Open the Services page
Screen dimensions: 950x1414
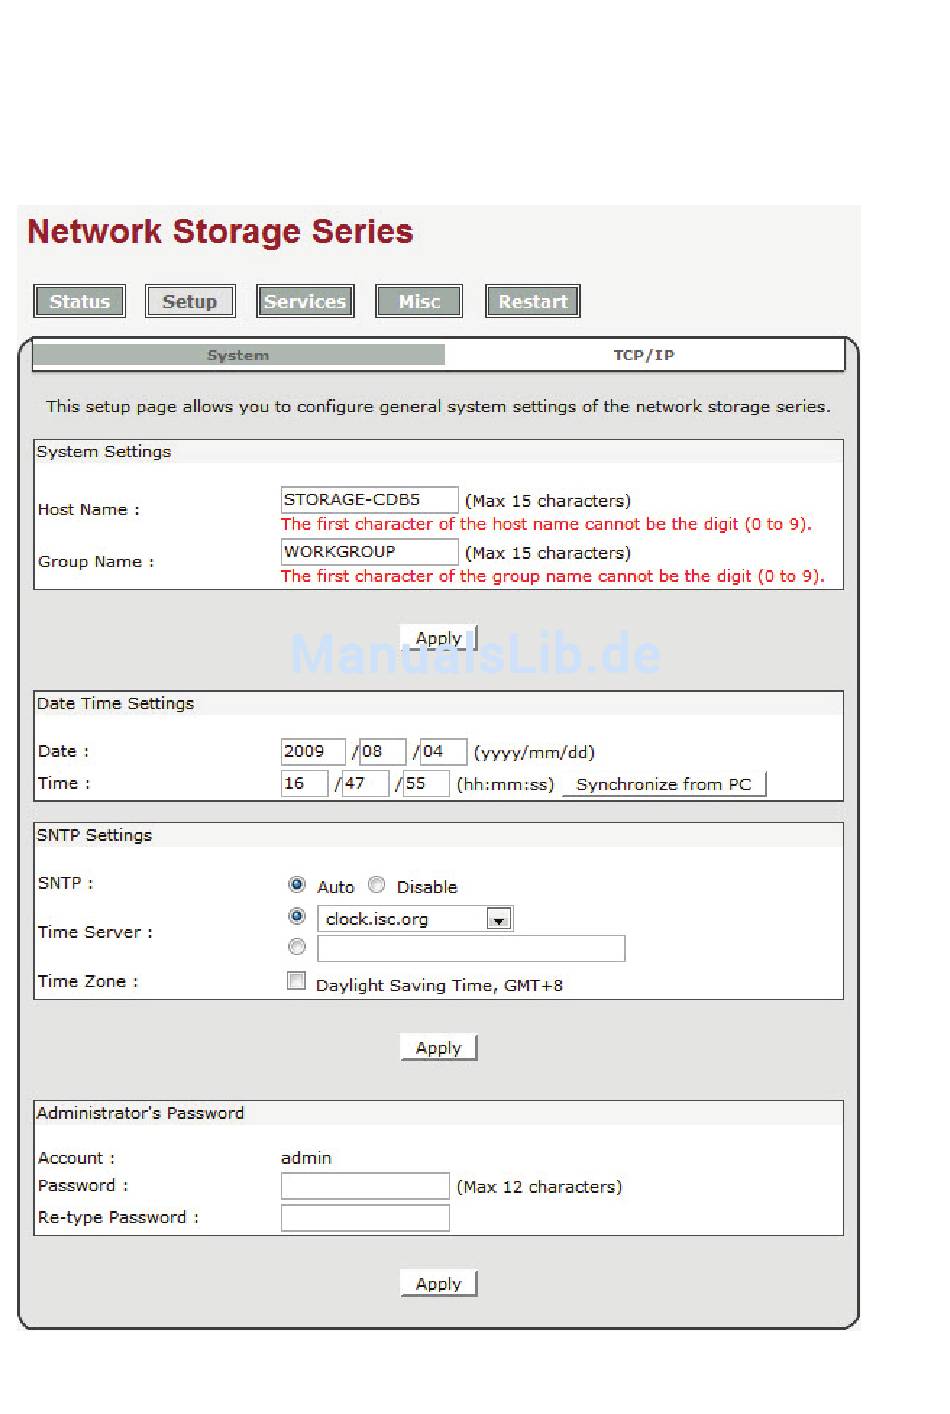tap(305, 301)
